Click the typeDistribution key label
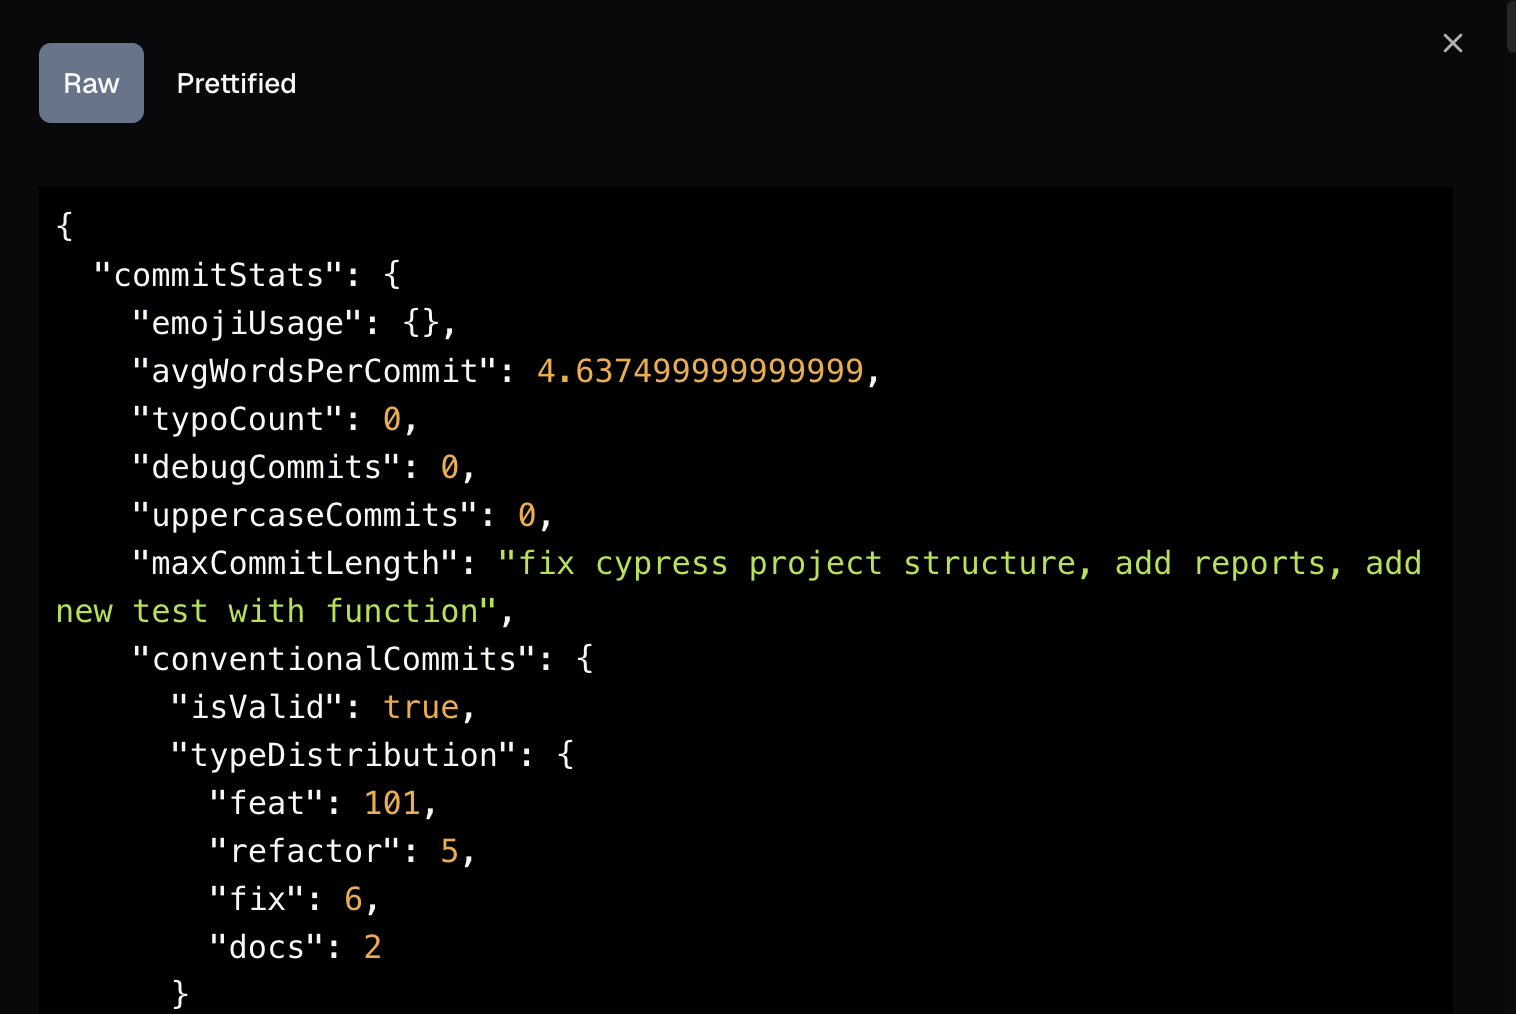 click(344, 754)
